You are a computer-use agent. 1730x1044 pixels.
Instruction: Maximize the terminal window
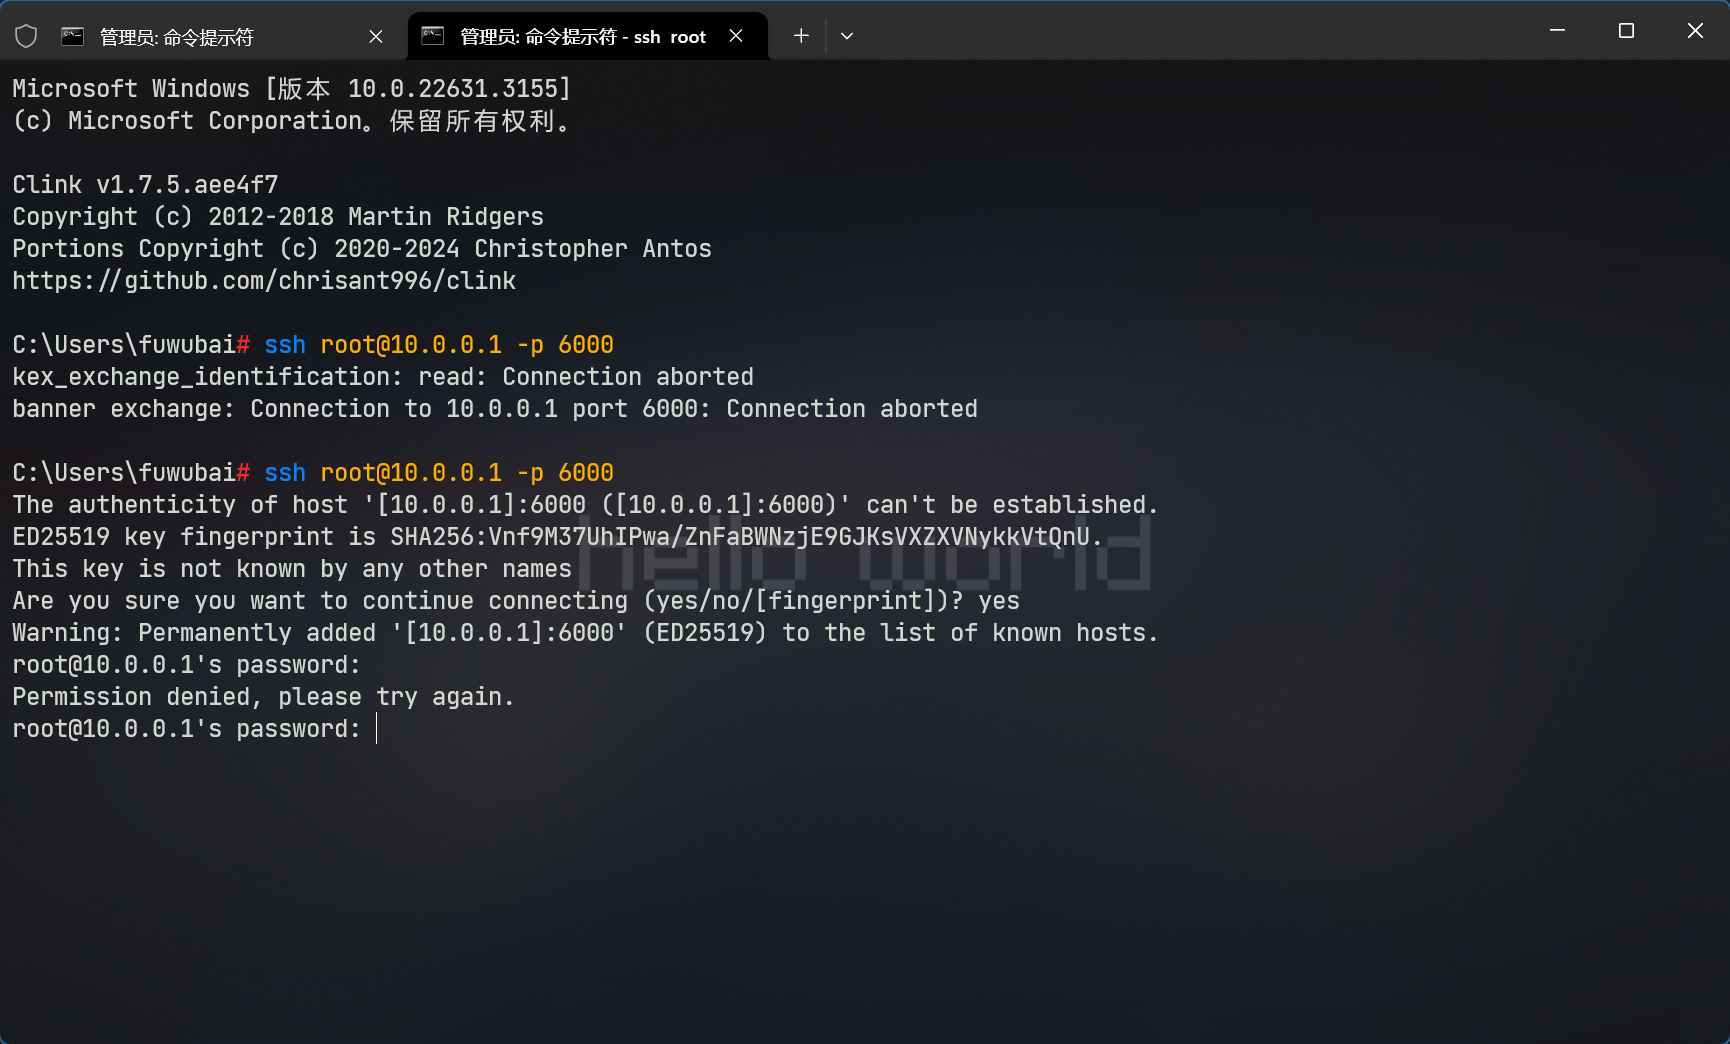(1626, 31)
